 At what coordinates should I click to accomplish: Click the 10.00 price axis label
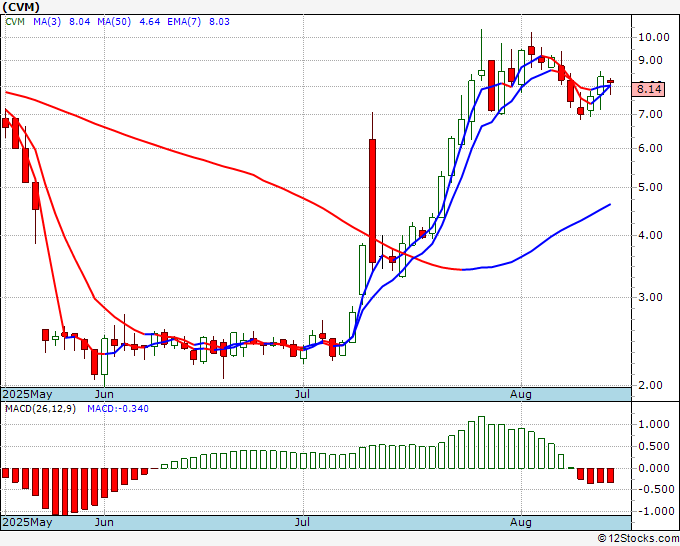tap(654, 37)
